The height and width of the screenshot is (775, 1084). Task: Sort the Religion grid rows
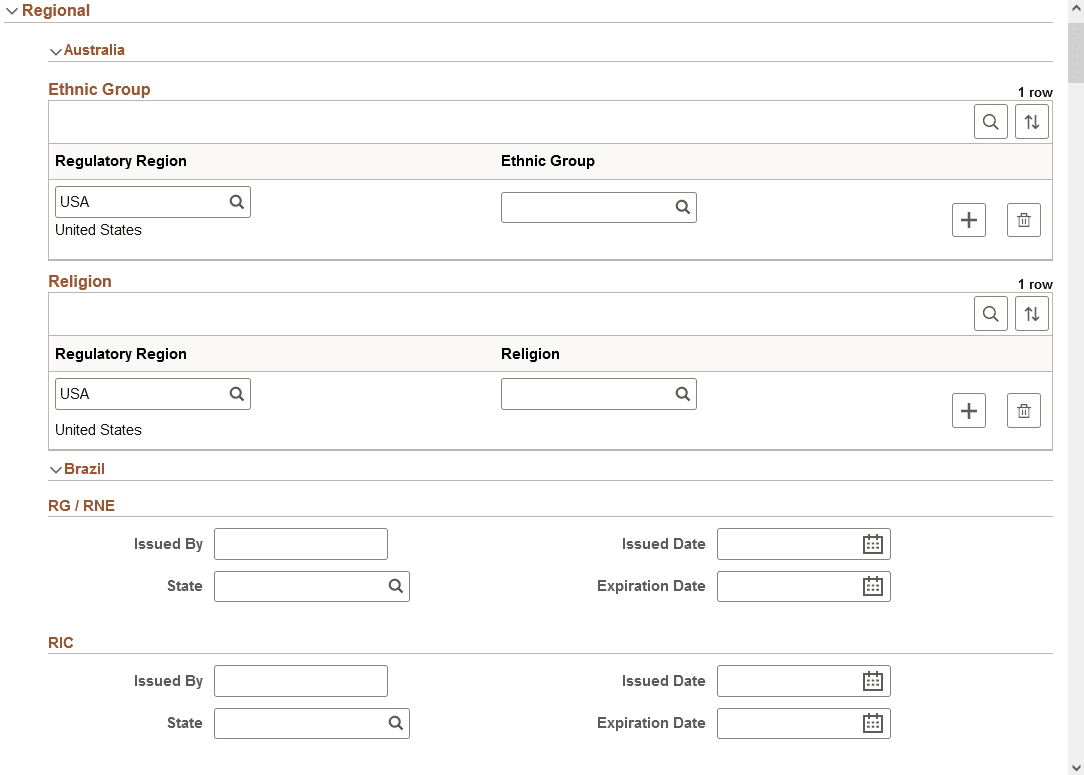pyautogui.click(x=1031, y=313)
